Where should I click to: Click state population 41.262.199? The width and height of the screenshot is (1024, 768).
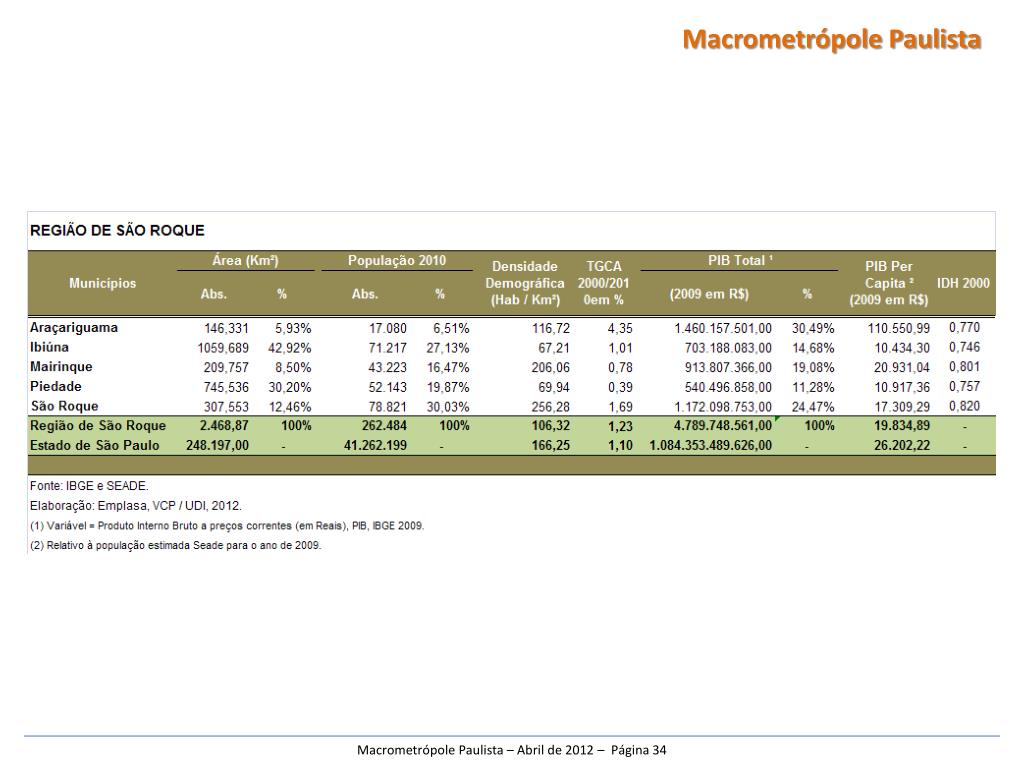pos(376,445)
